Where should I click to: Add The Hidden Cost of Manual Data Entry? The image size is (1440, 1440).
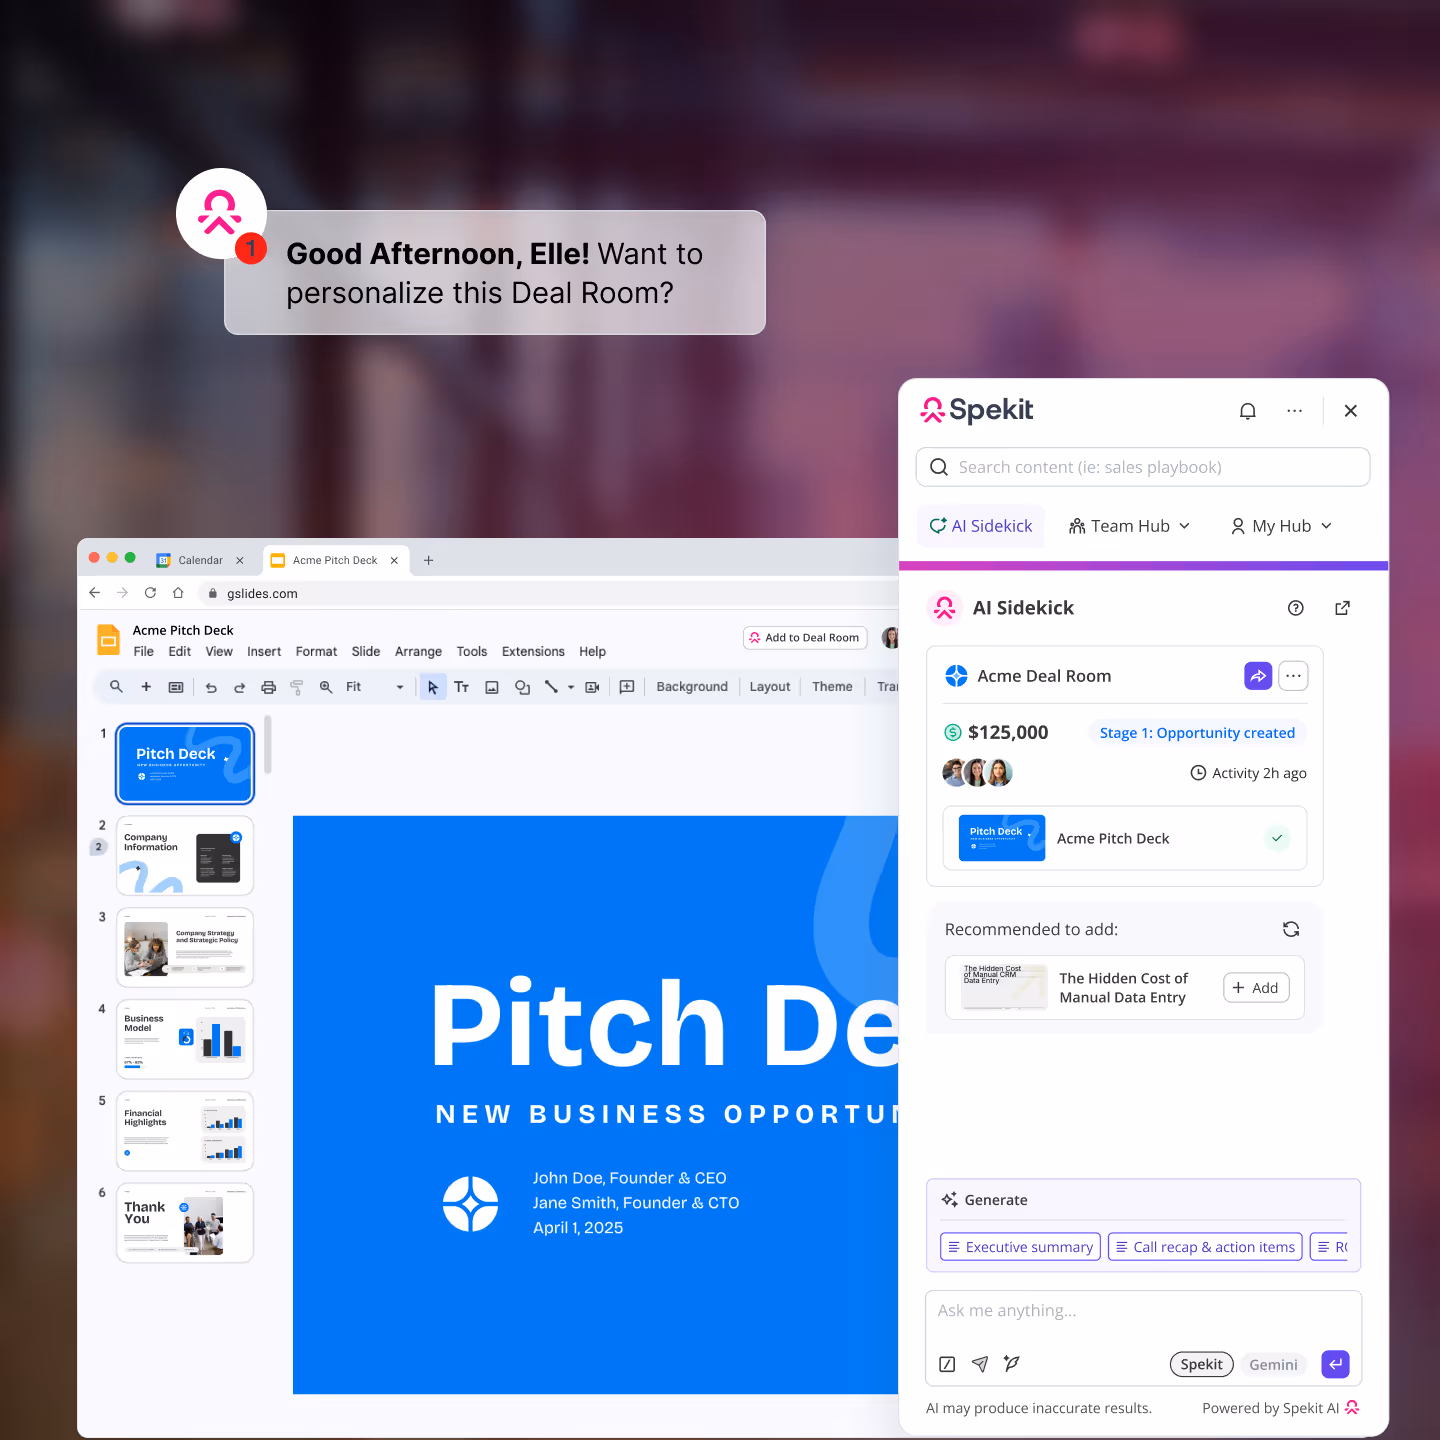tap(1256, 988)
